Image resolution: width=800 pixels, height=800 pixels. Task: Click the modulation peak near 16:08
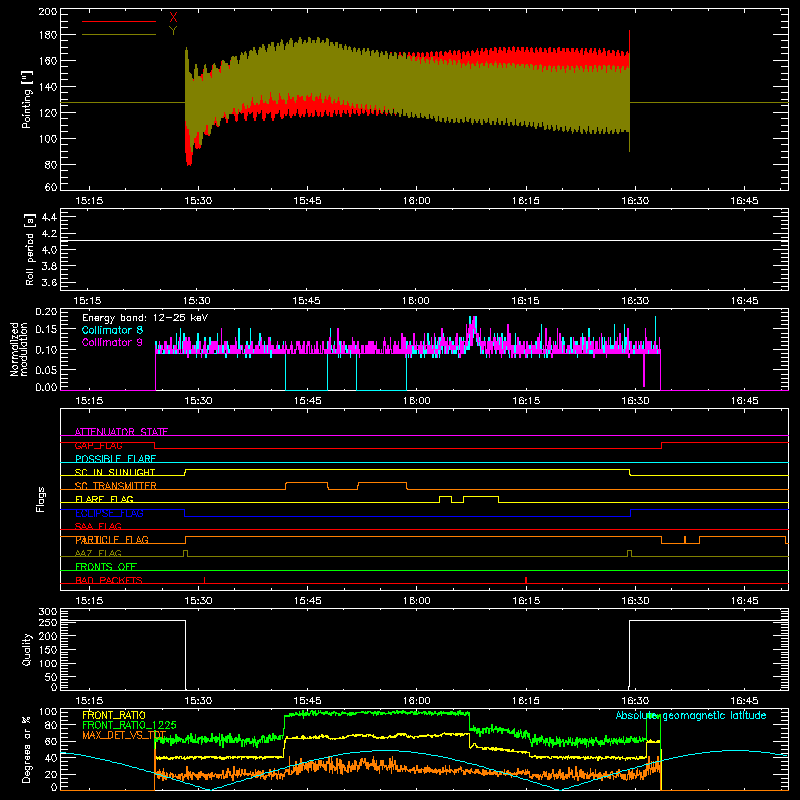point(472,329)
